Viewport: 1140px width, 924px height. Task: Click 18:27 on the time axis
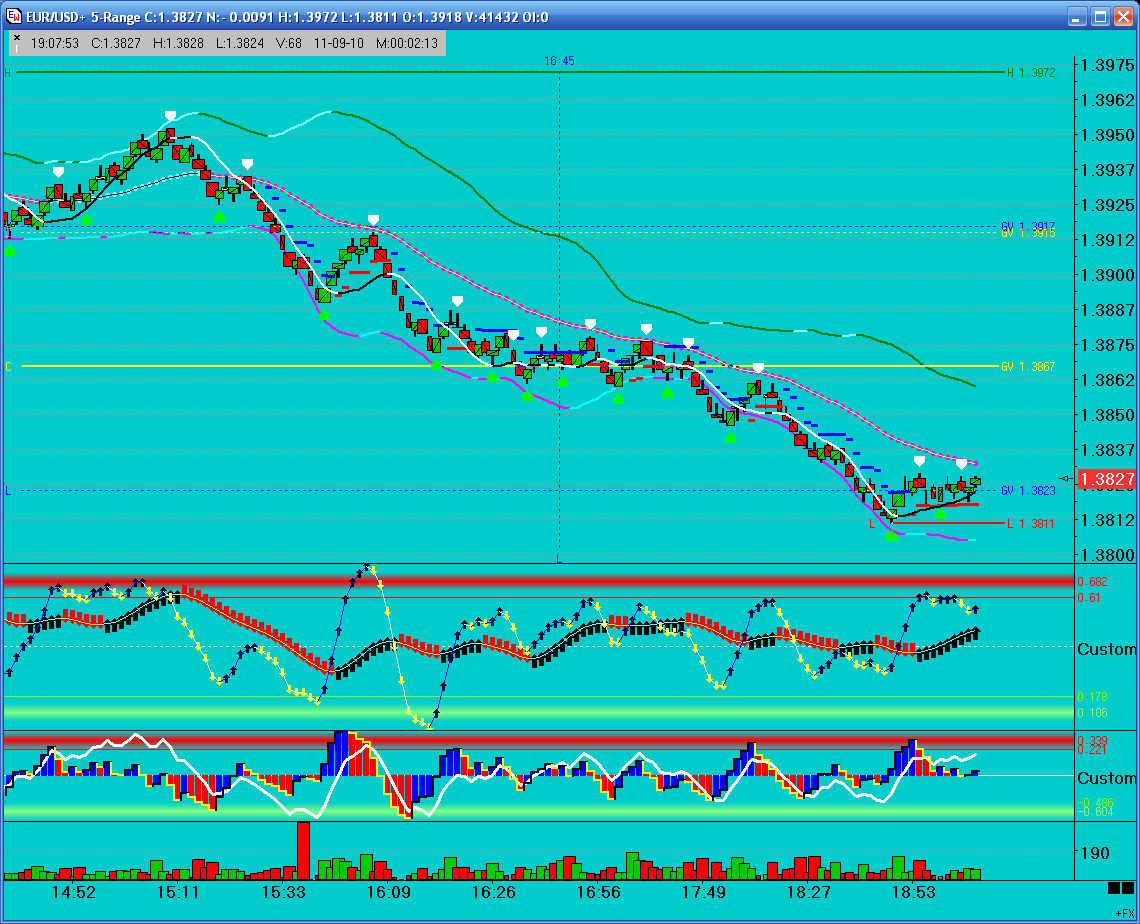click(x=808, y=892)
